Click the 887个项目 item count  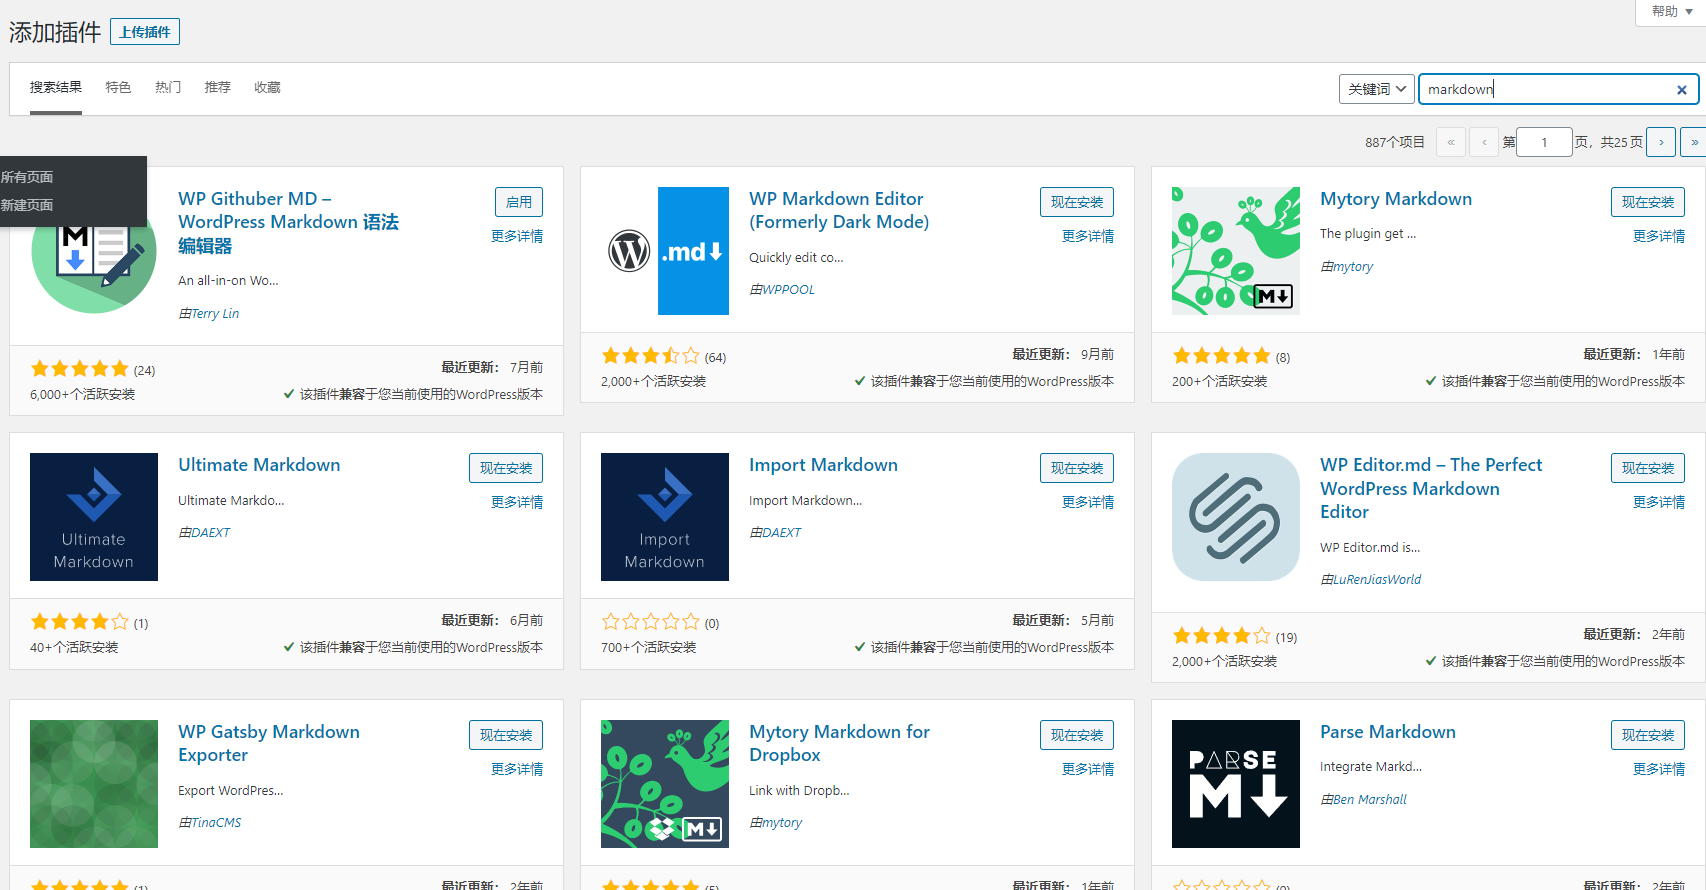[1394, 142]
